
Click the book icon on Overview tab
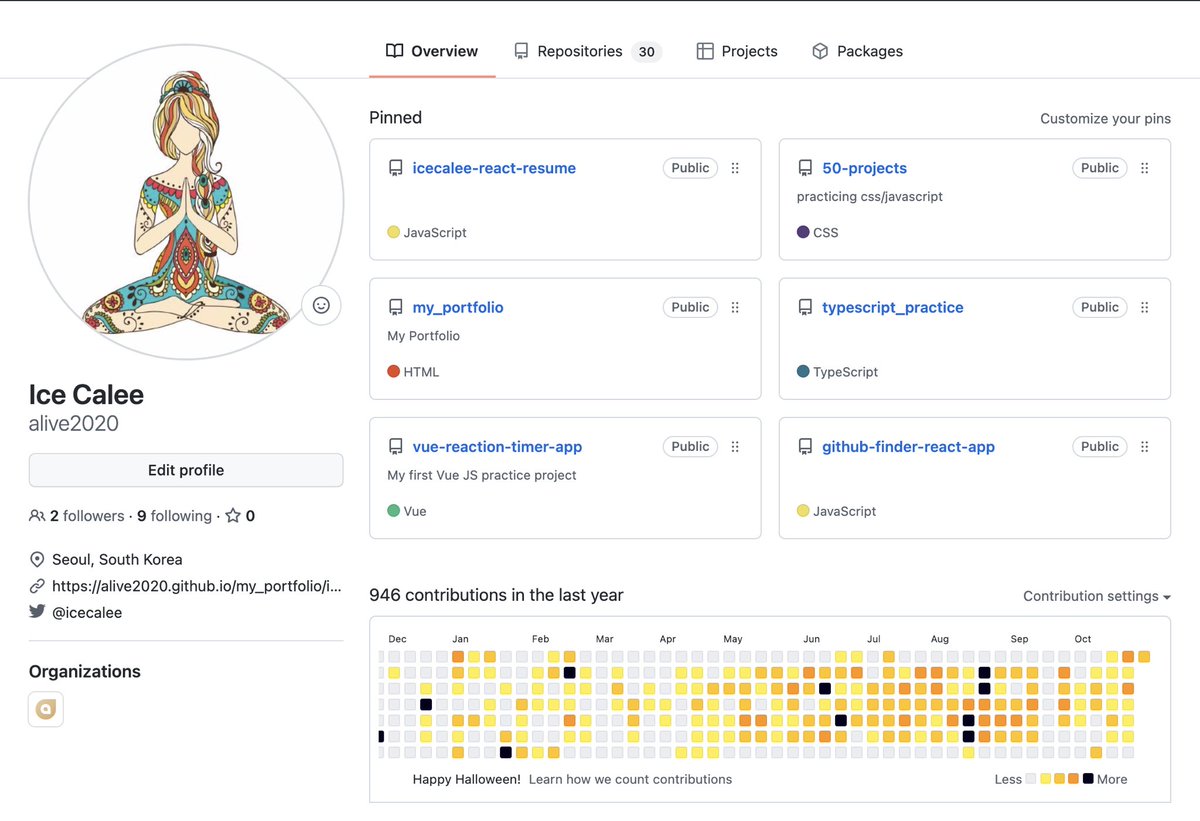click(395, 51)
